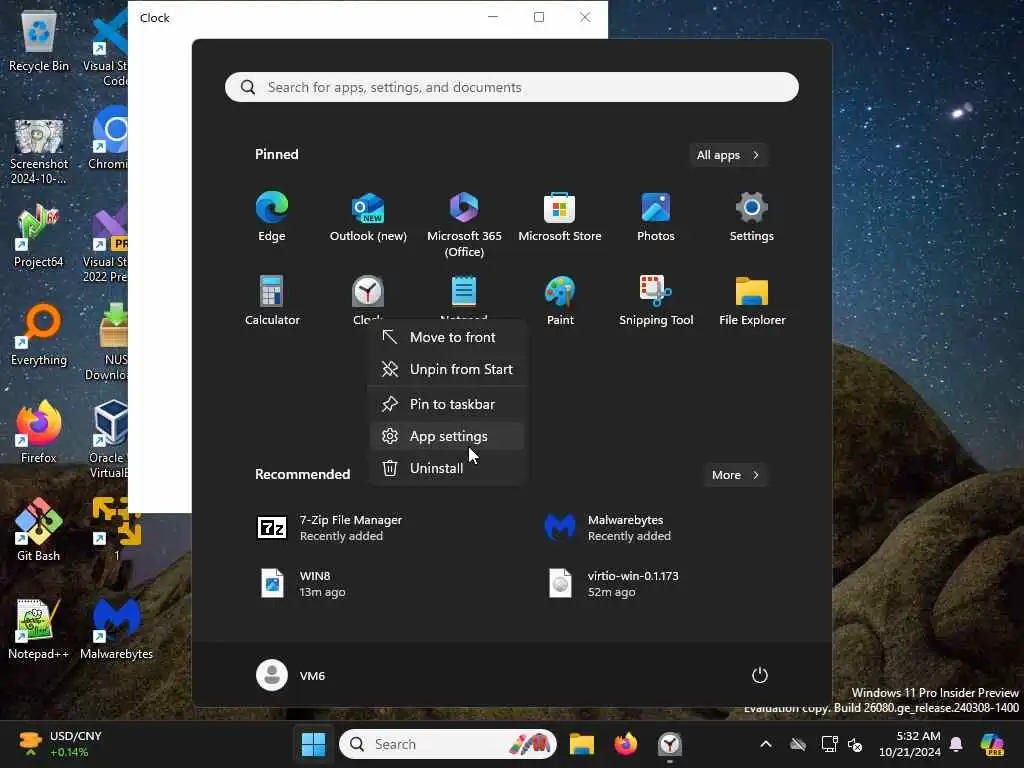Open Notepad pinned app icon
The image size is (1024, 768).
click(464, 291)
